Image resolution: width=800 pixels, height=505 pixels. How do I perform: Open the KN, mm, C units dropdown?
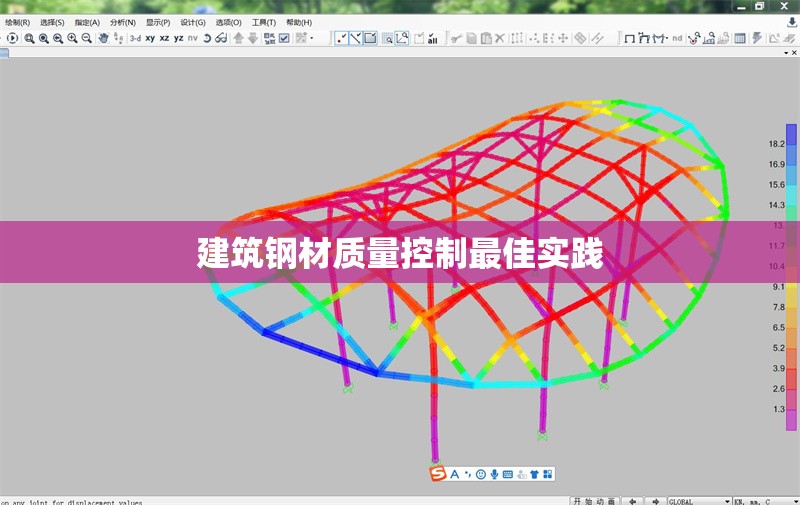[766, 501]
